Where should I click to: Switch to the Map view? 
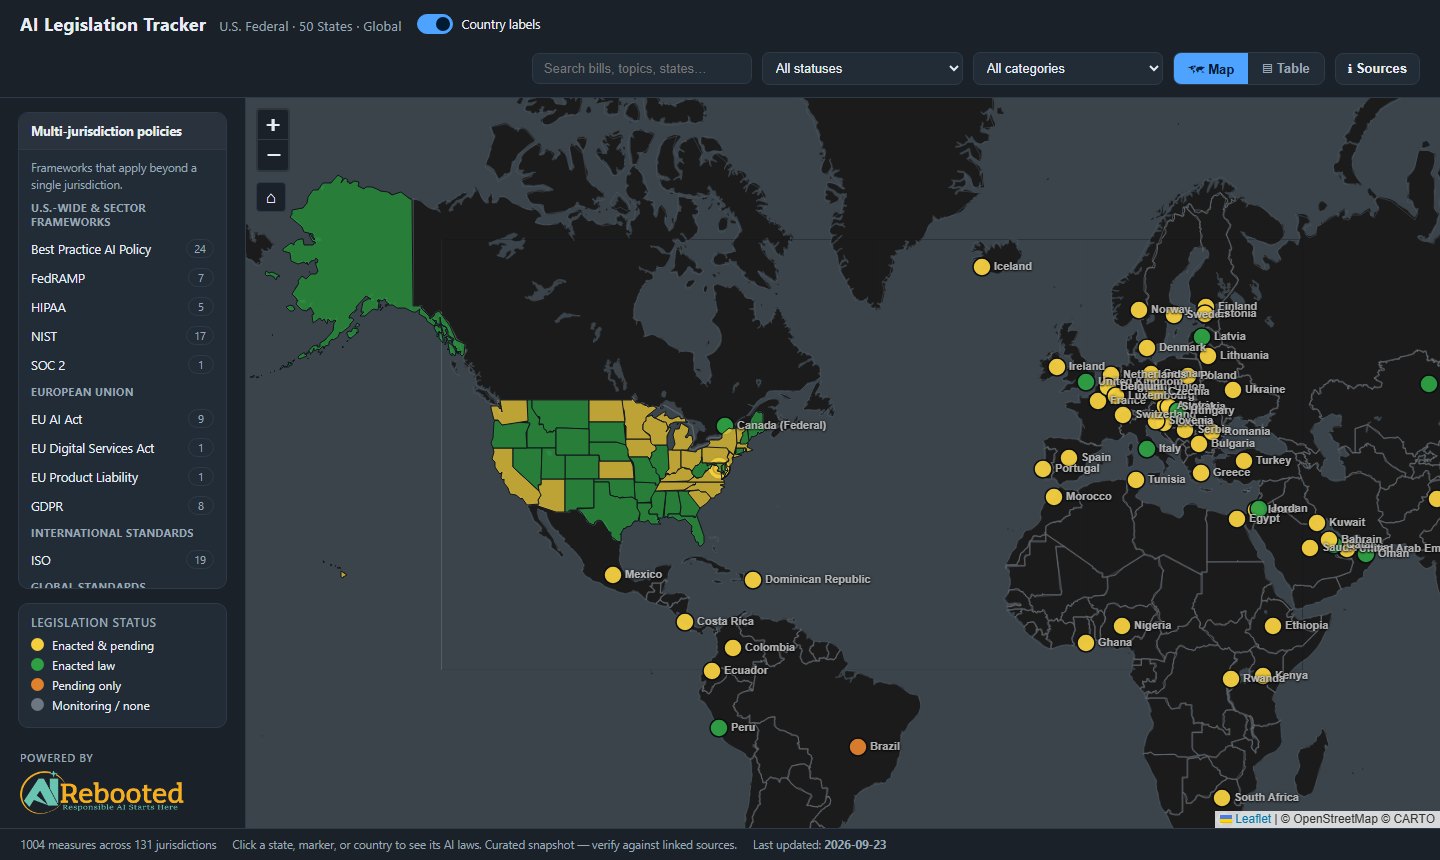tap(1211, 69)
